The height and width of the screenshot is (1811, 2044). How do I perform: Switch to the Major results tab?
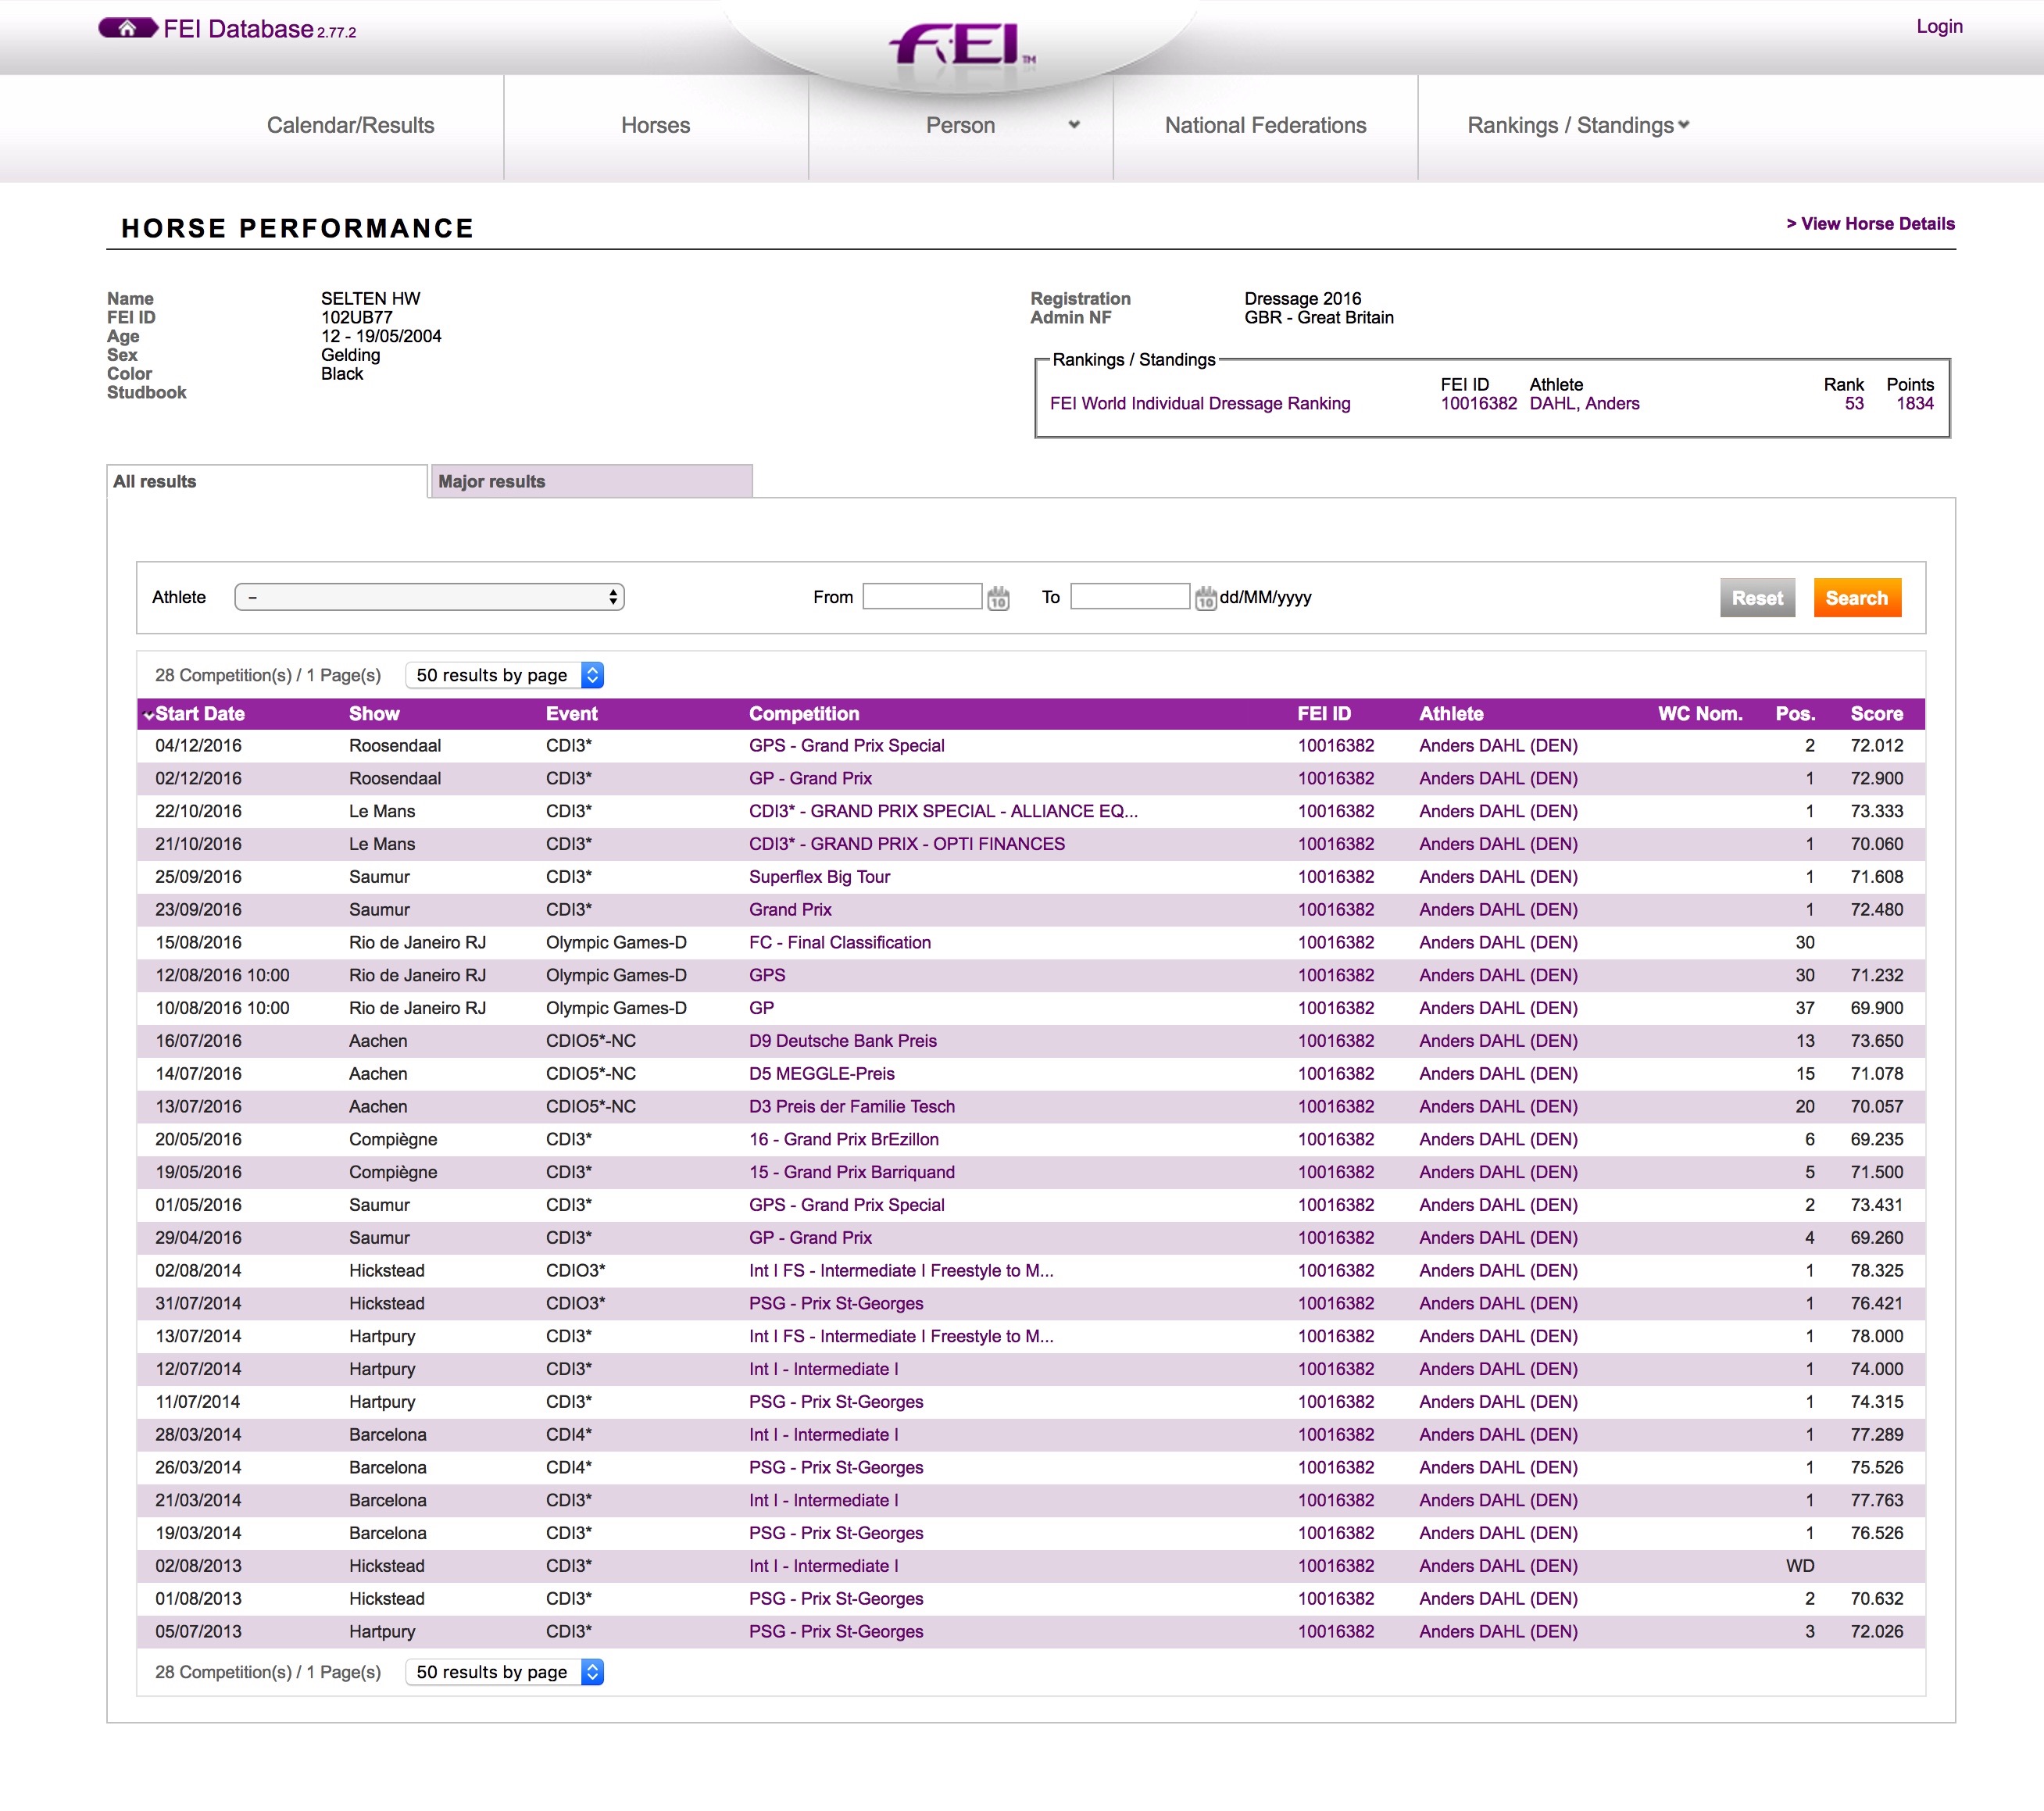(590, 481)
